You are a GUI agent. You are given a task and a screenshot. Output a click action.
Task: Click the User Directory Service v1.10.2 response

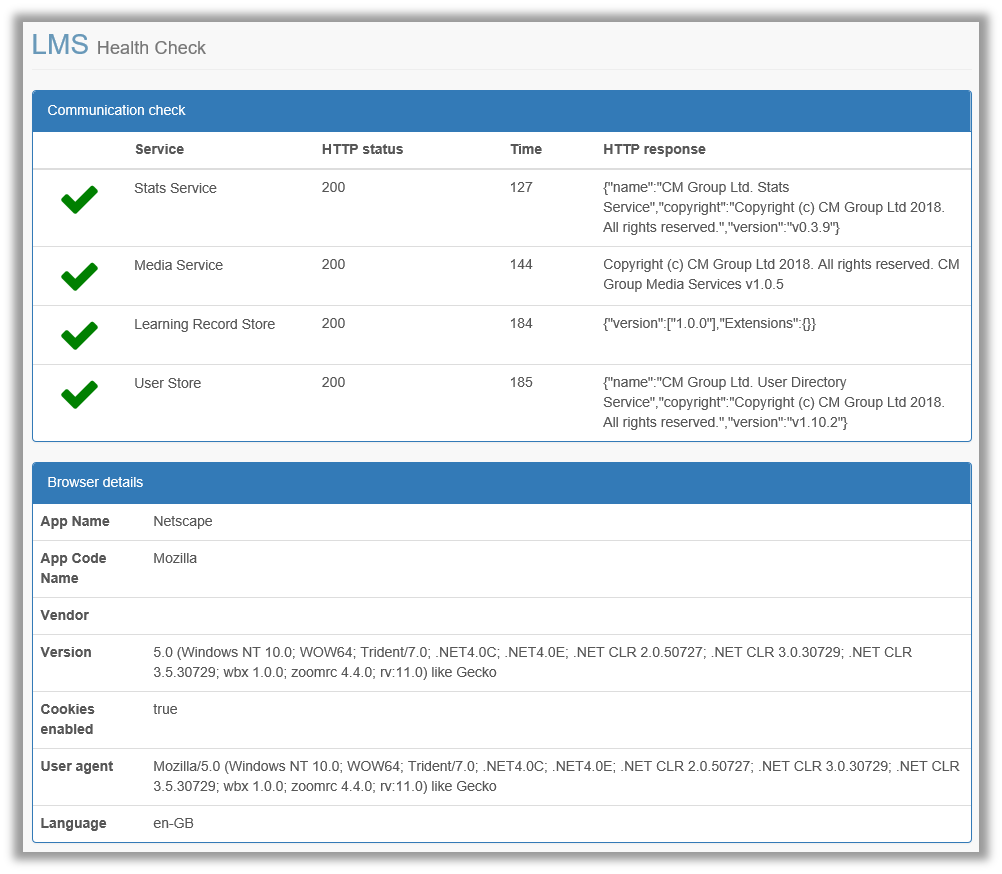[774, 402]
